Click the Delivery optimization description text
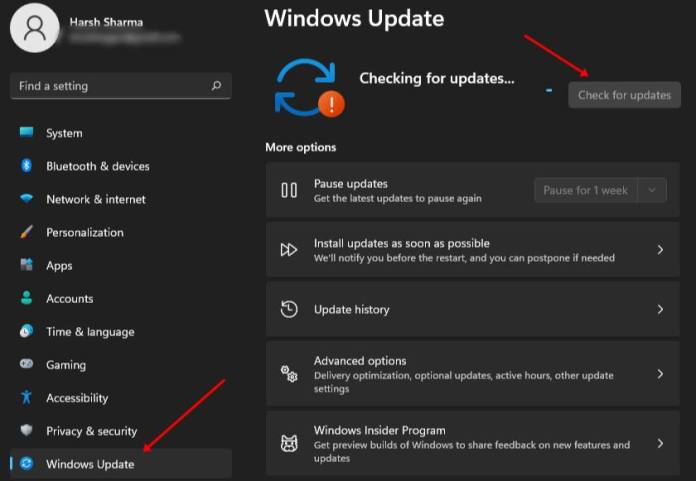Screen dimensions: 696x481 [x=463, y=382]
